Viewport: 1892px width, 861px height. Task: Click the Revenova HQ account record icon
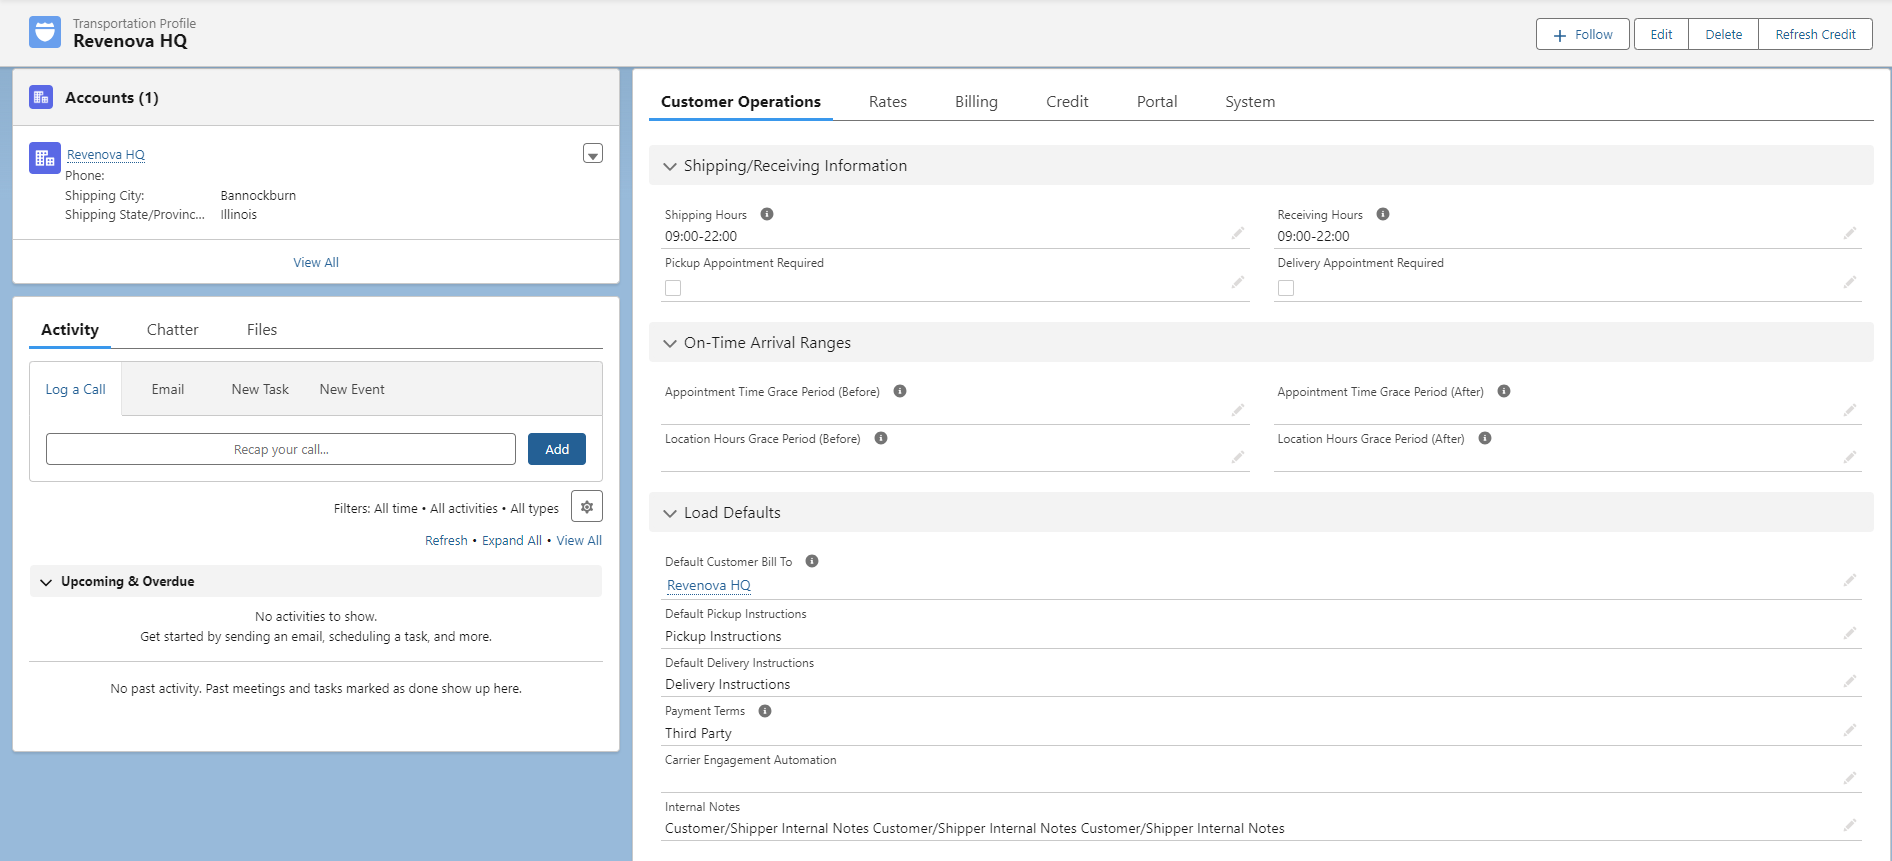click(x=45, y=158)
